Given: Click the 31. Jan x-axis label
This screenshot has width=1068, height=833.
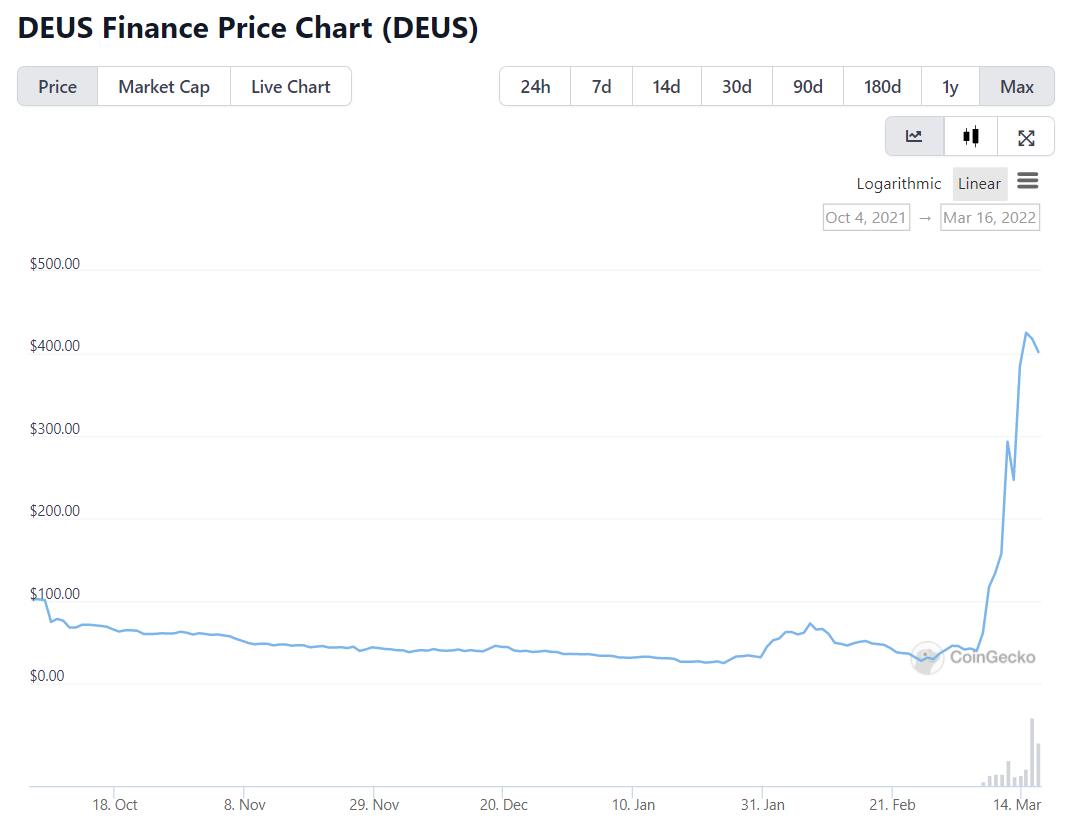Looking at the screenshot, I should click(x=763, y=804).
